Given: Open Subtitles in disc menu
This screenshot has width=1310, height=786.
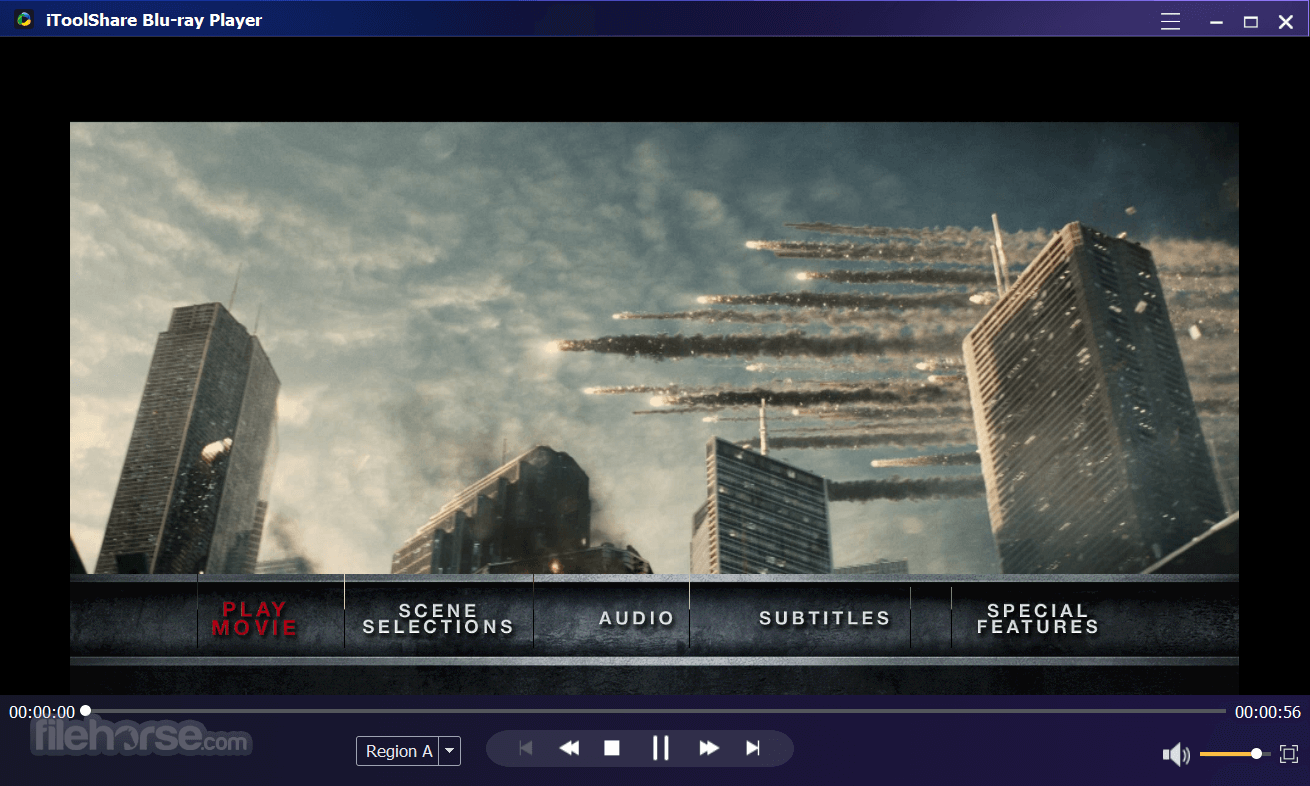Looking at the screenshot, I should point(825,618).
